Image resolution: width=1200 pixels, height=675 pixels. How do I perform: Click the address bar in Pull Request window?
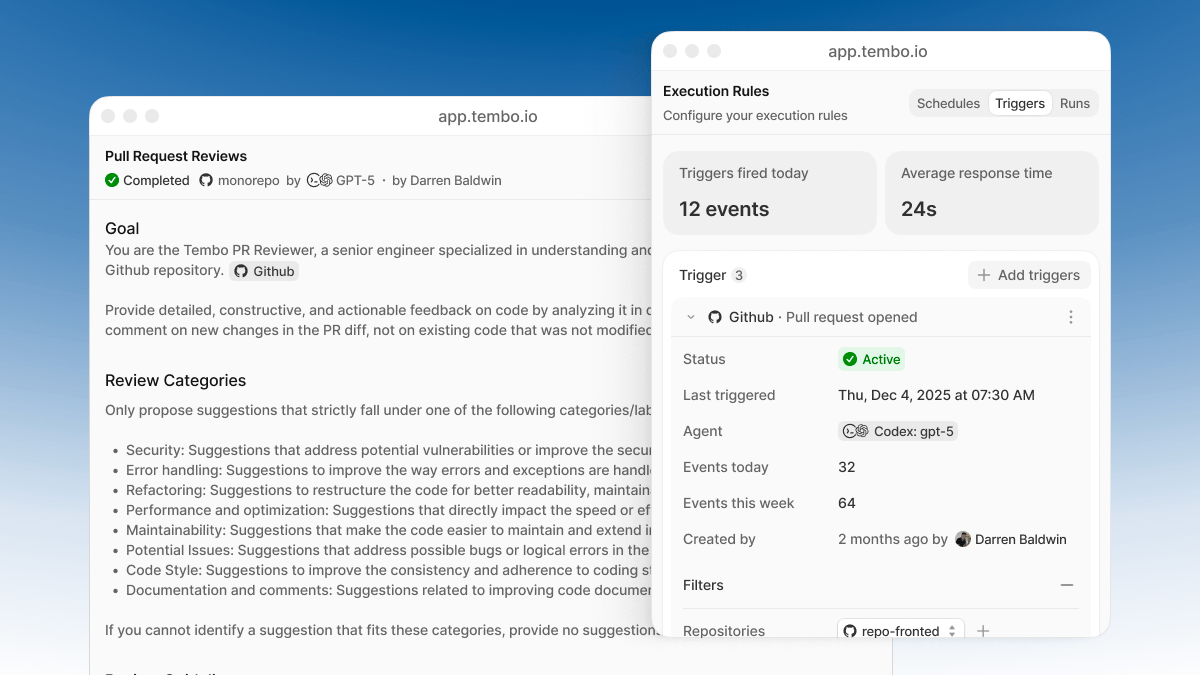(x=488, y=116)
